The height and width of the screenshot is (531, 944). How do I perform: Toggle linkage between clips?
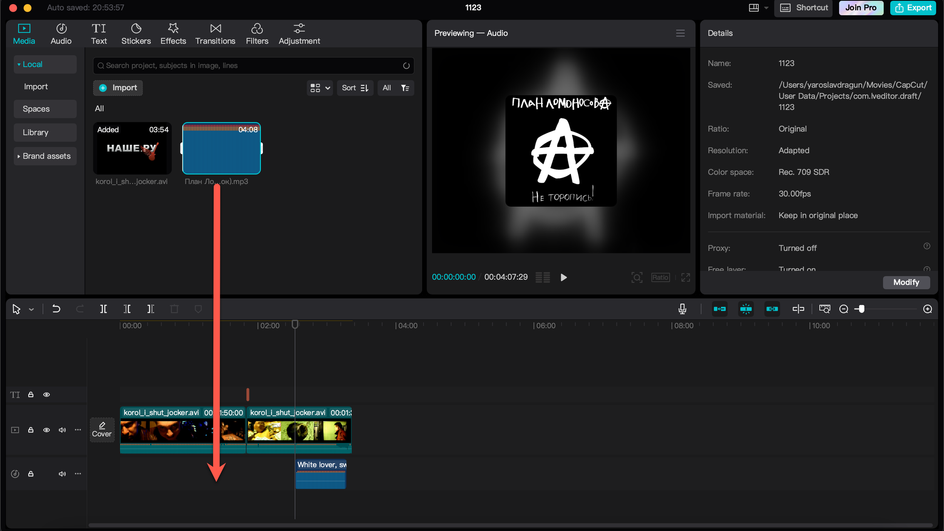pyautogui.click(x=772, y=309)
